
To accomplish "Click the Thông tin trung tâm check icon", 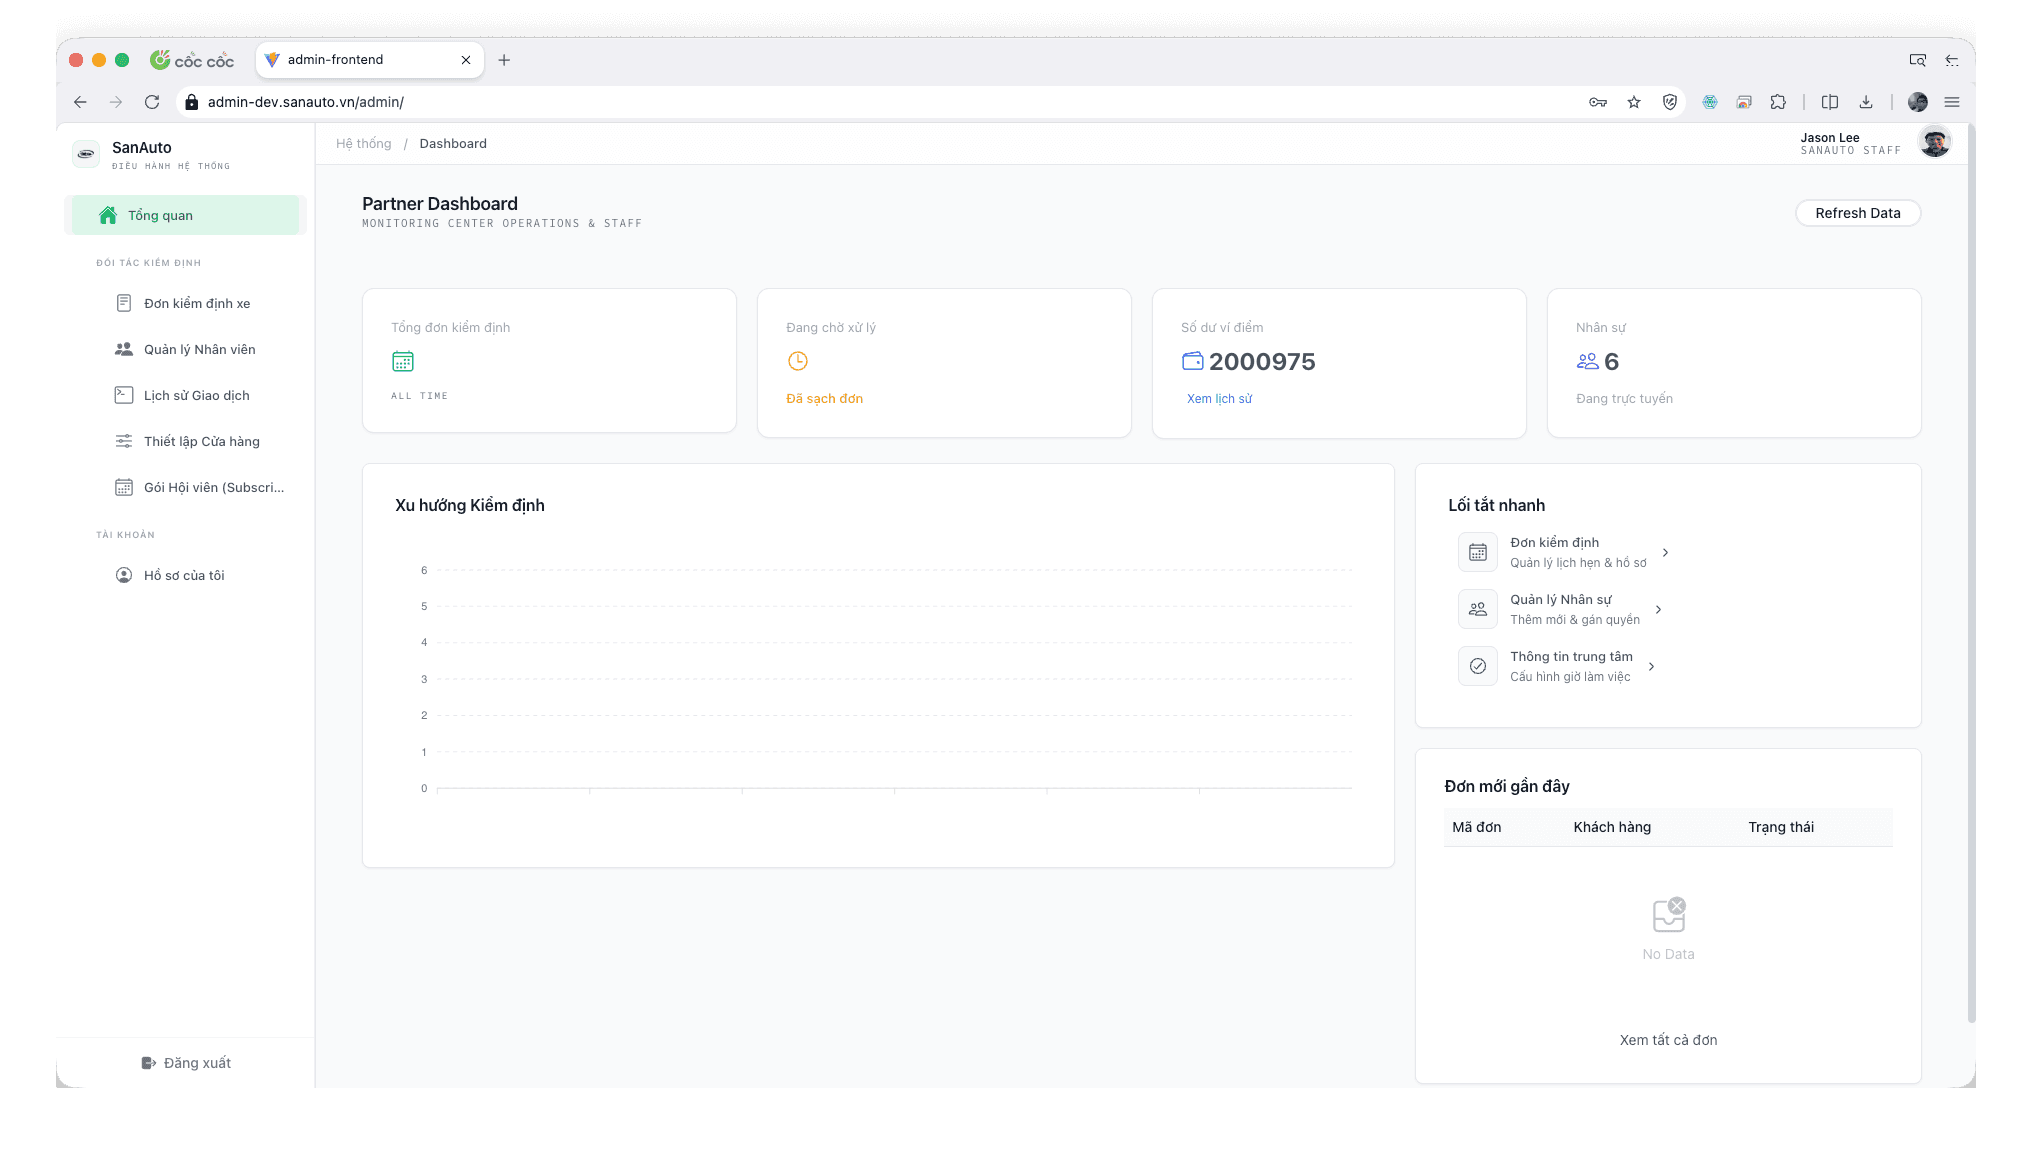I will 1478,666.
